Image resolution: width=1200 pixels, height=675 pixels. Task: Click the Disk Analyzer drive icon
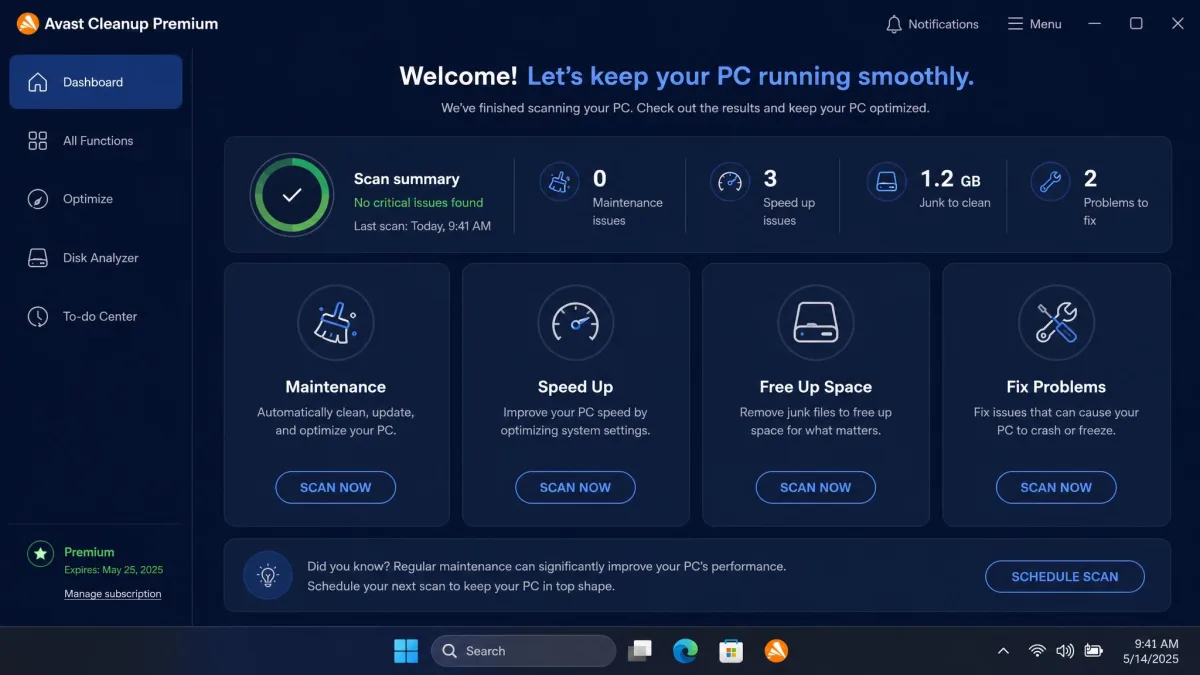(38, 258)
